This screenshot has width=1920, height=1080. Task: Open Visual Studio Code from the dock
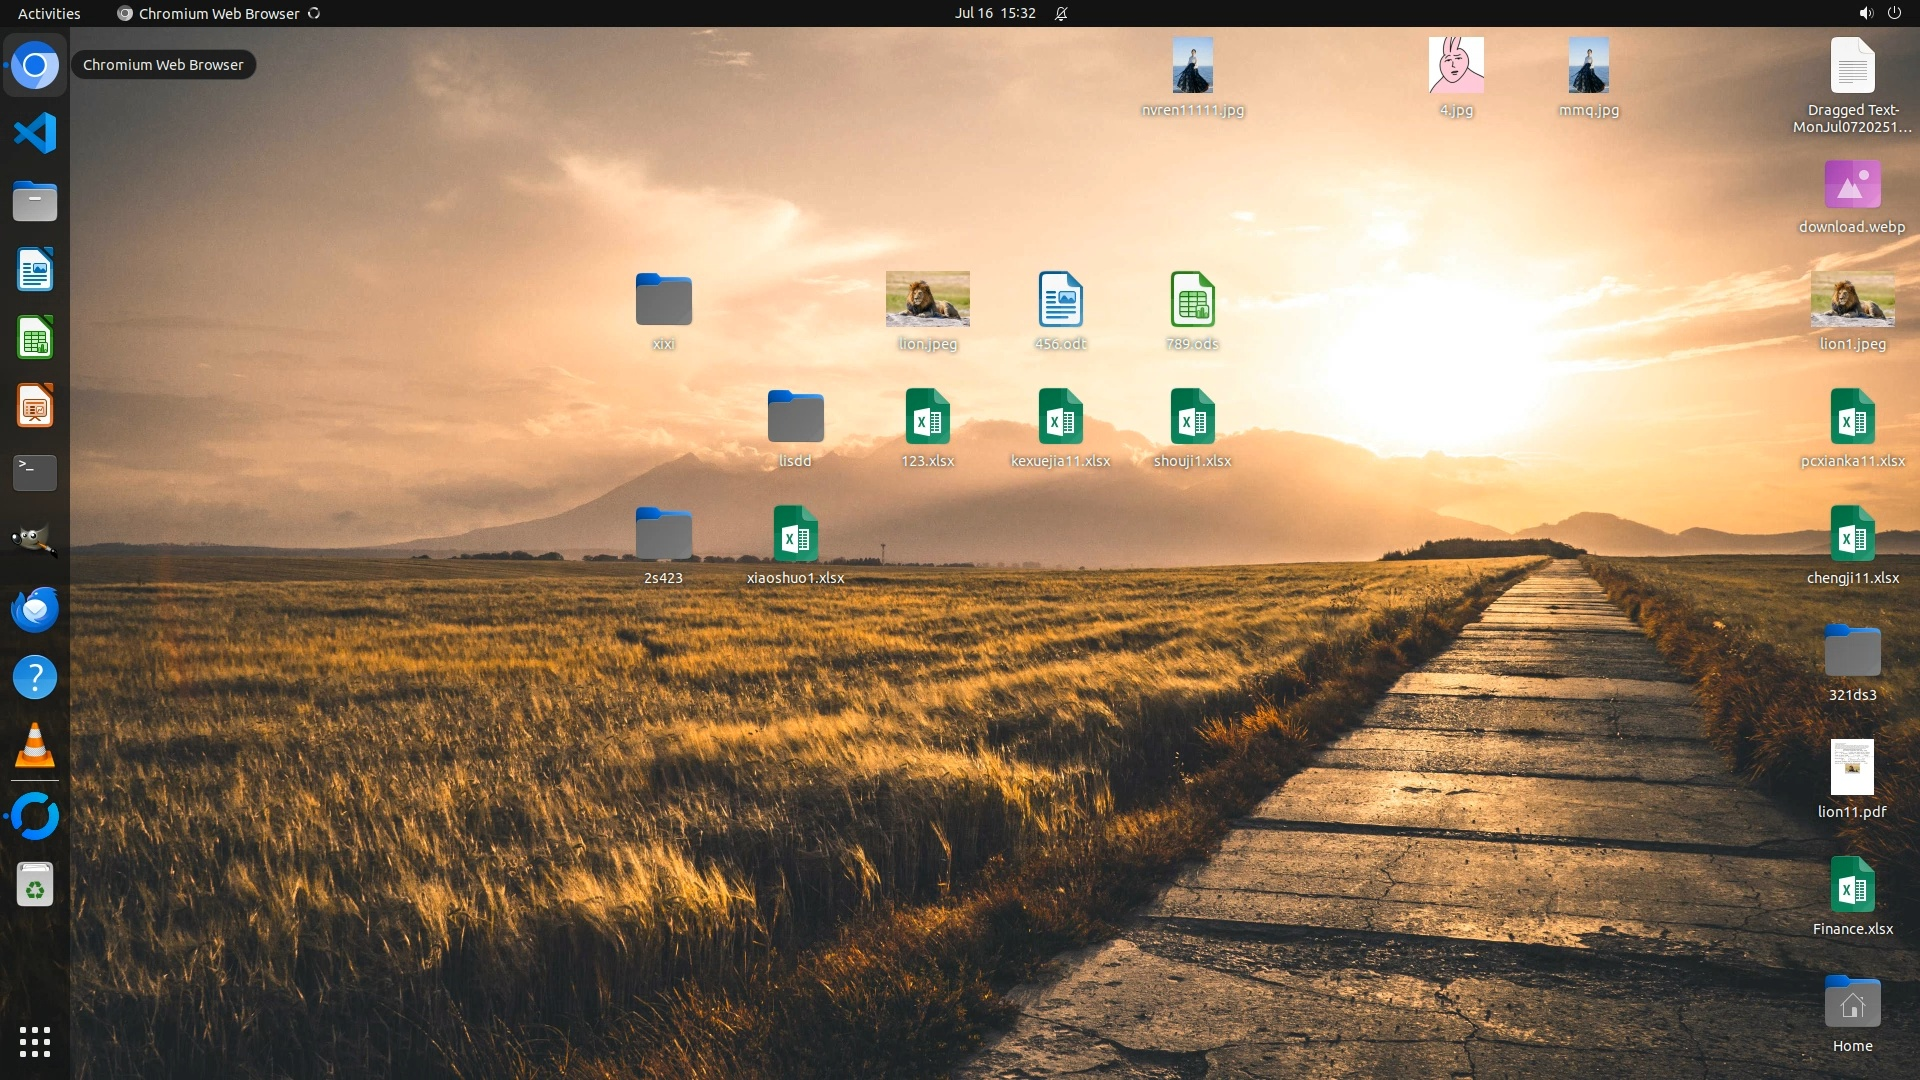tap(35, 133)
